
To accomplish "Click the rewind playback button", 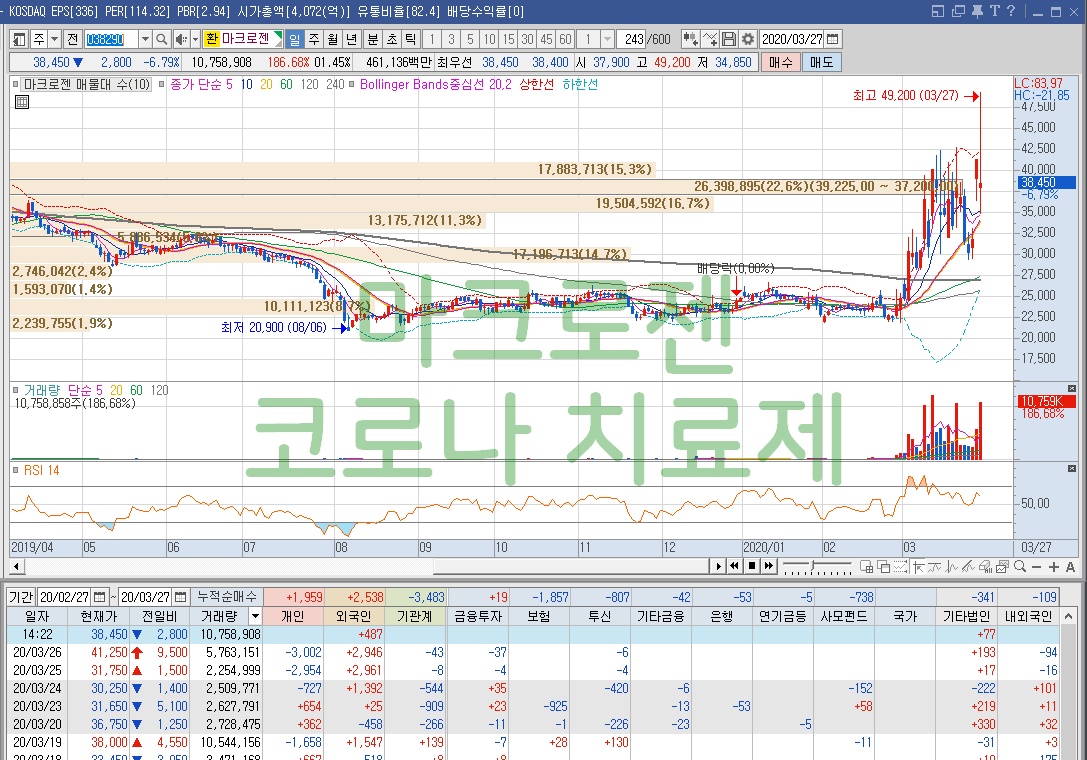I will [x=735, y=566].
